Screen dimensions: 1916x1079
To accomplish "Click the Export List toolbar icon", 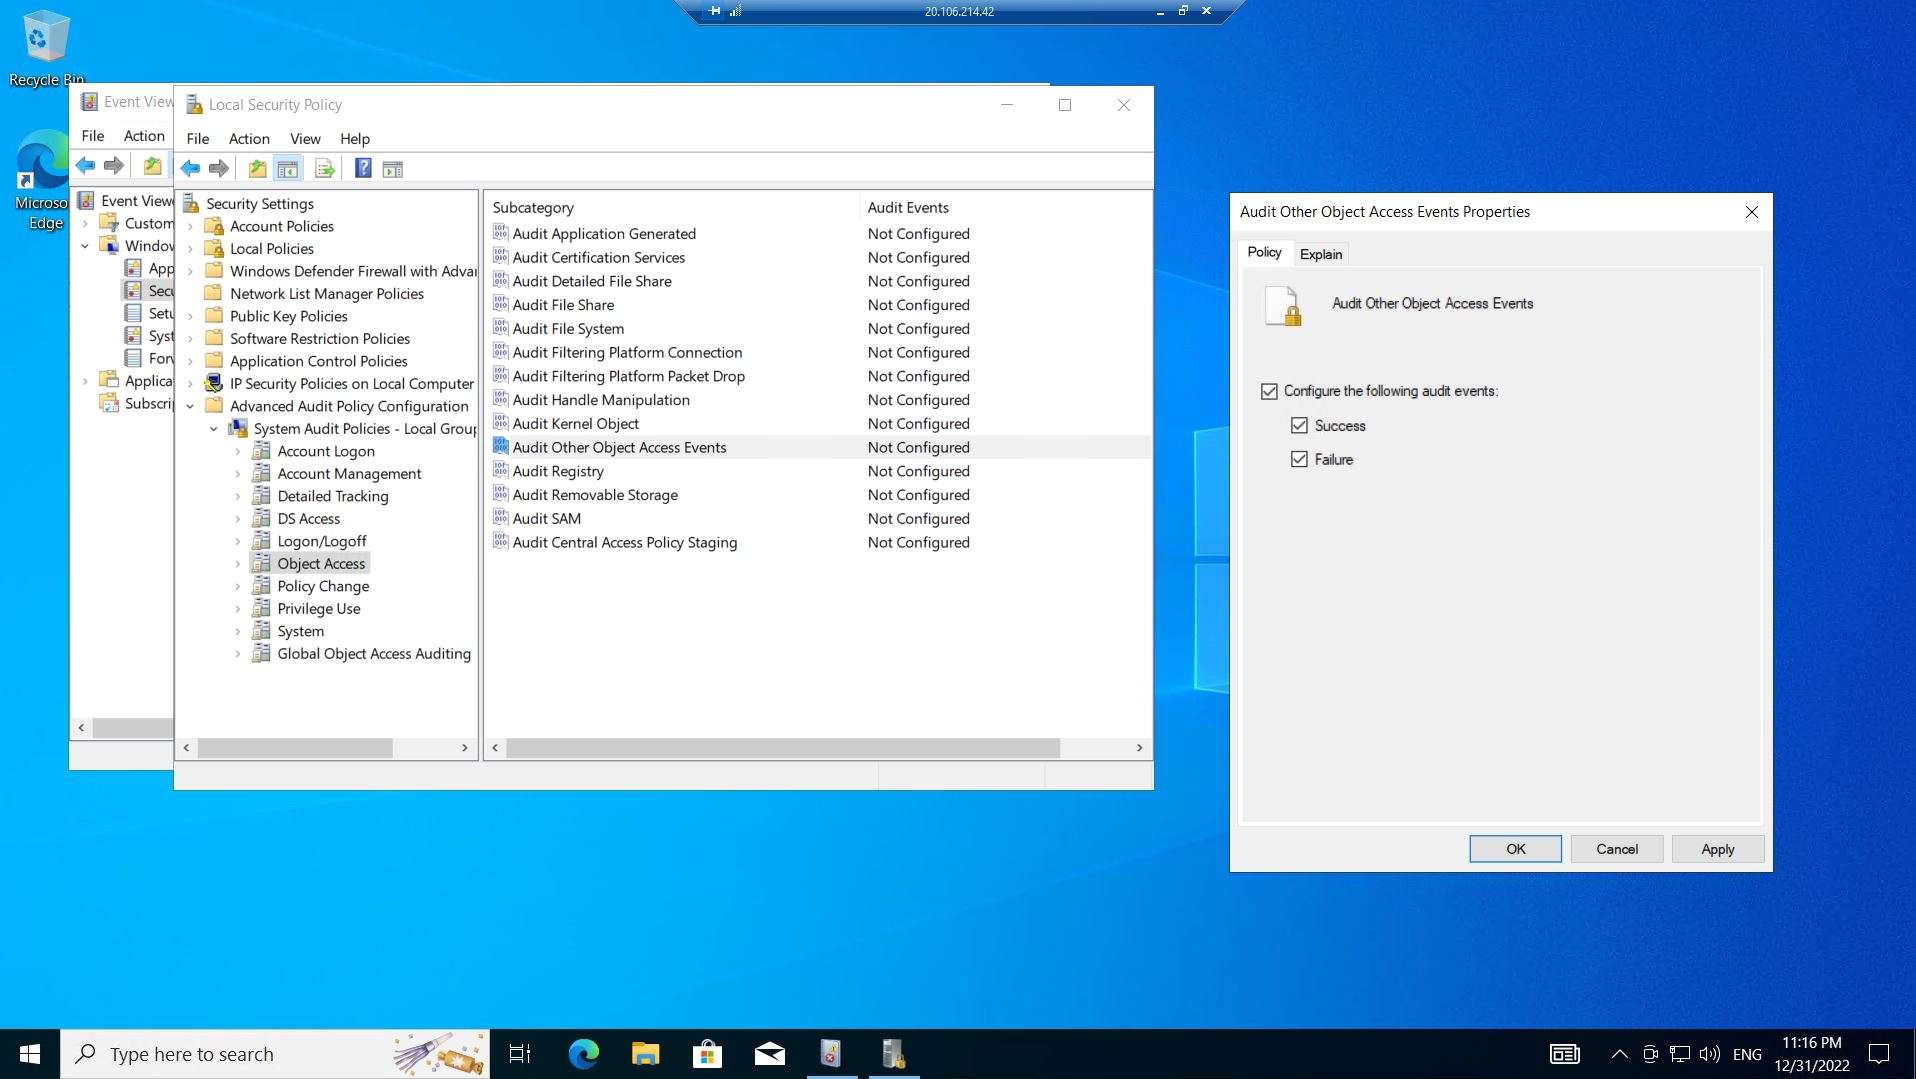I will coord(324,168).
